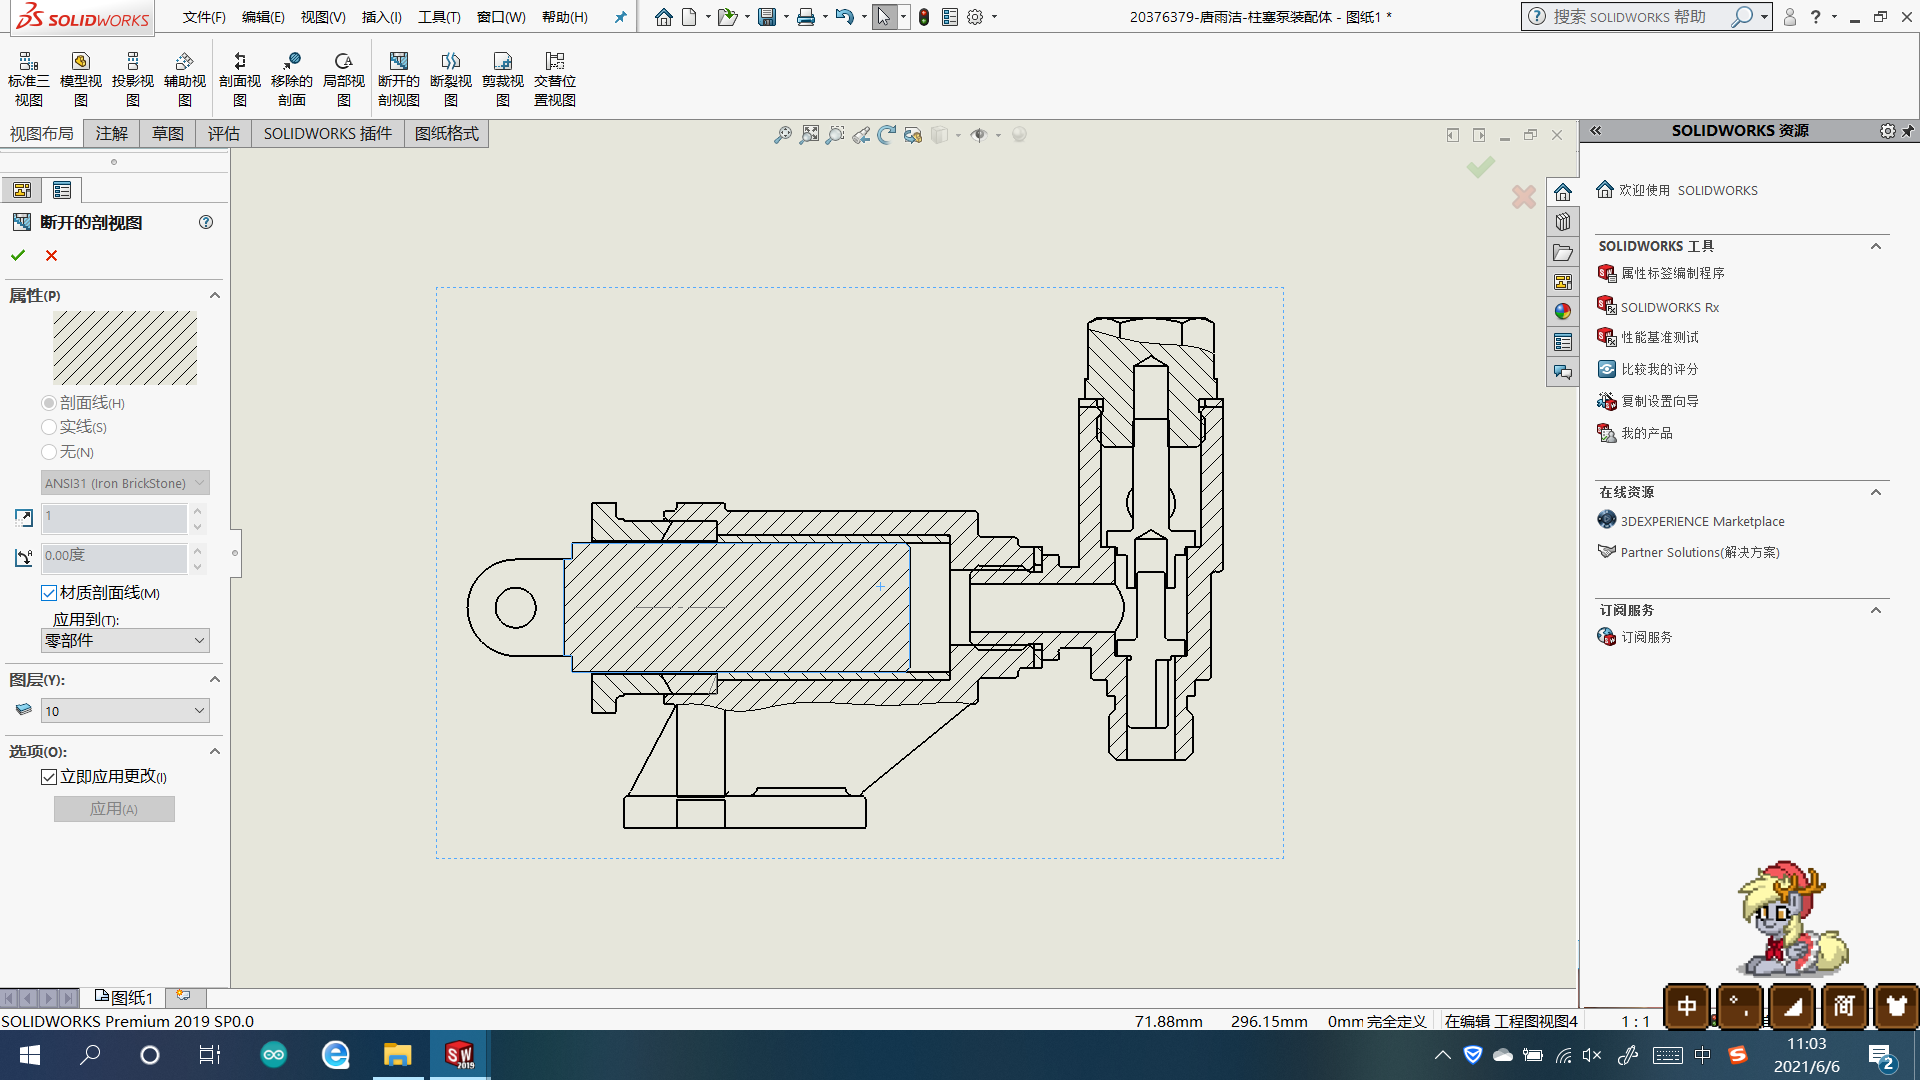1920x1080 pixels.
Task: Open 3DEXPERIENCE Marketplace link
Action: (x=1702, y=521)
